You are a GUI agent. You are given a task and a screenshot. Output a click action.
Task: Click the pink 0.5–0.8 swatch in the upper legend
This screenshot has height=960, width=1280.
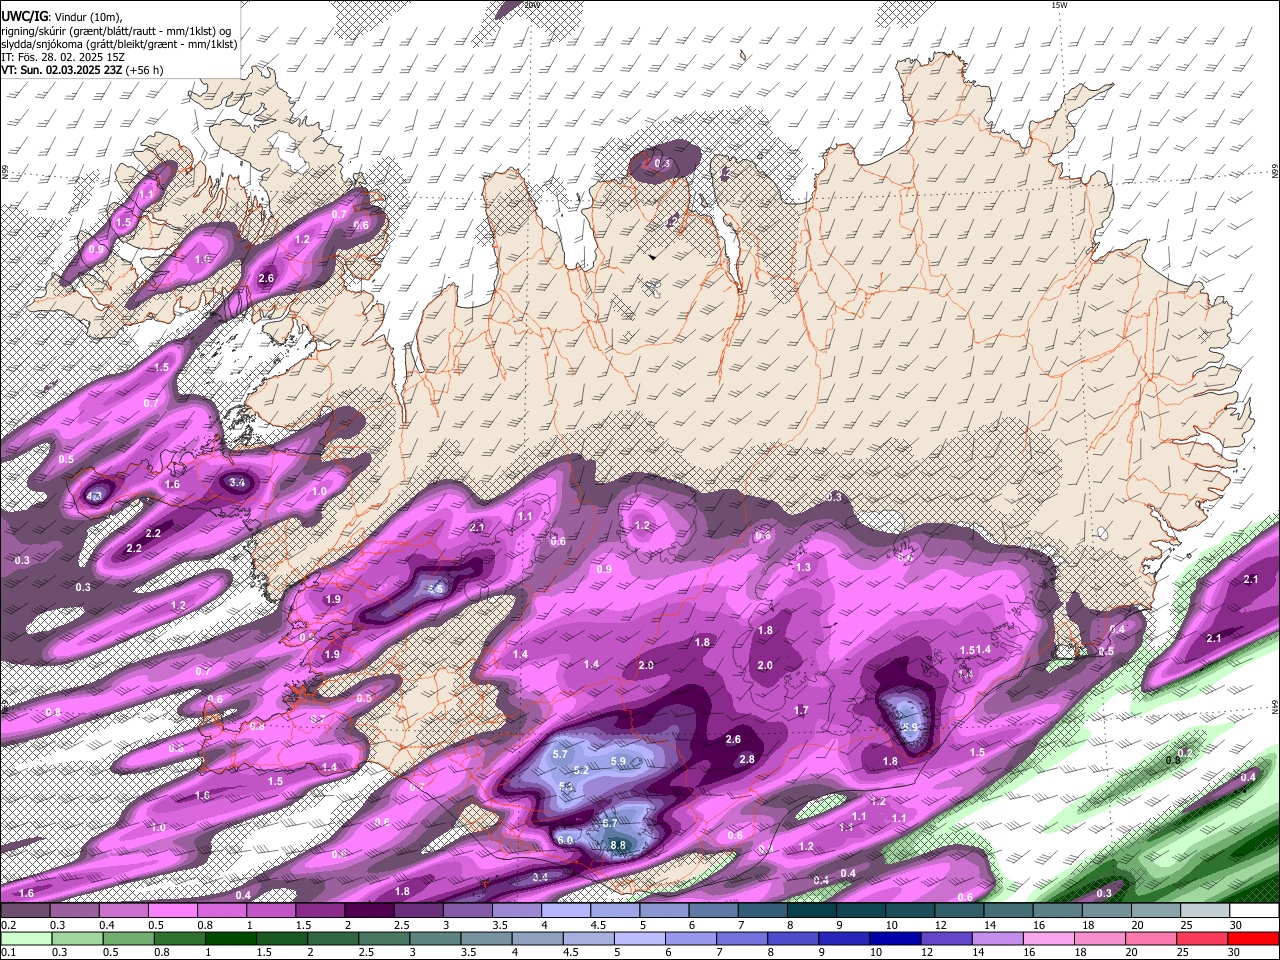click(x=172, y=911)
